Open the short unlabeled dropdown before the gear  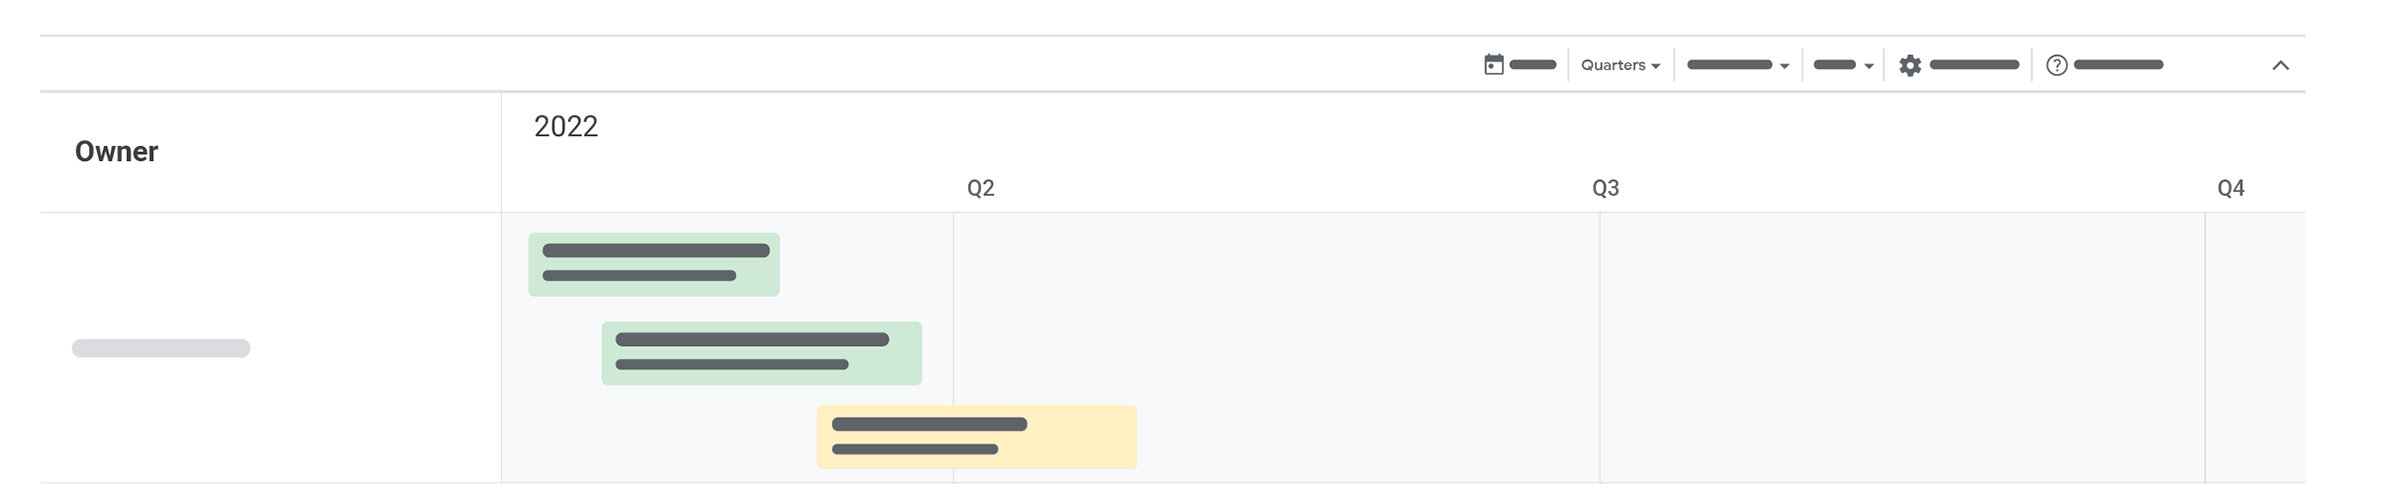[1842, 65]
